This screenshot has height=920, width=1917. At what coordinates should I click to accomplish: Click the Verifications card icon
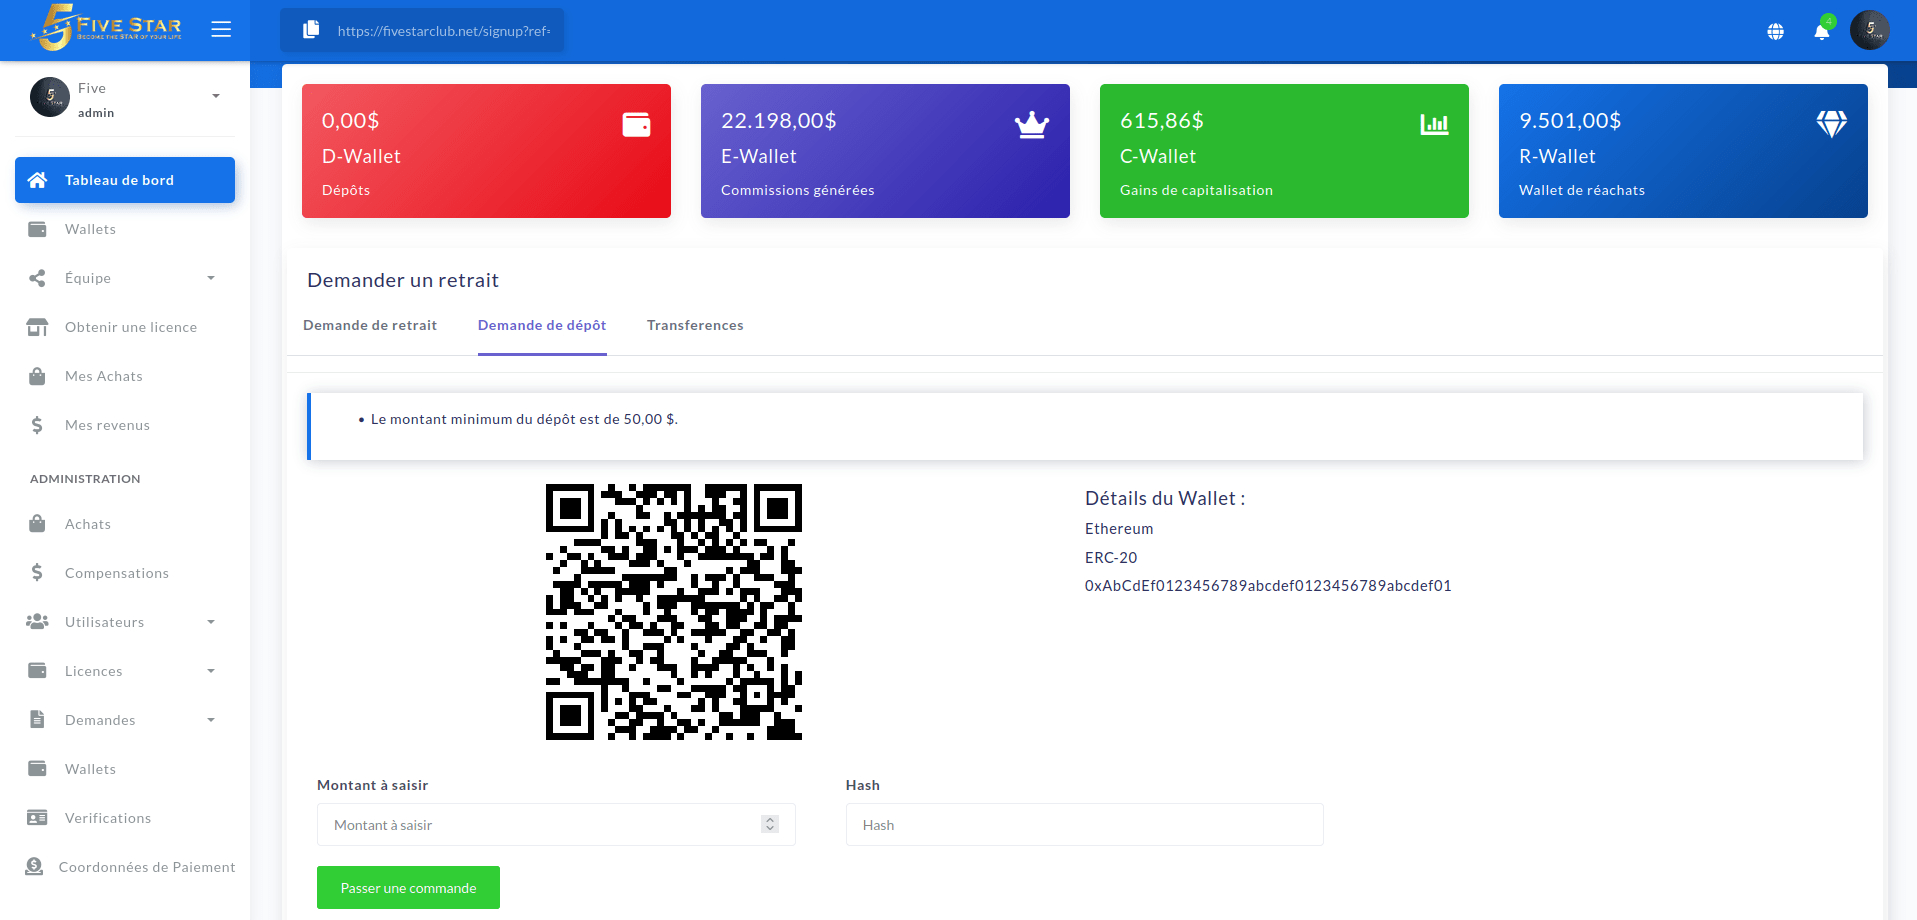coord(37,818)
